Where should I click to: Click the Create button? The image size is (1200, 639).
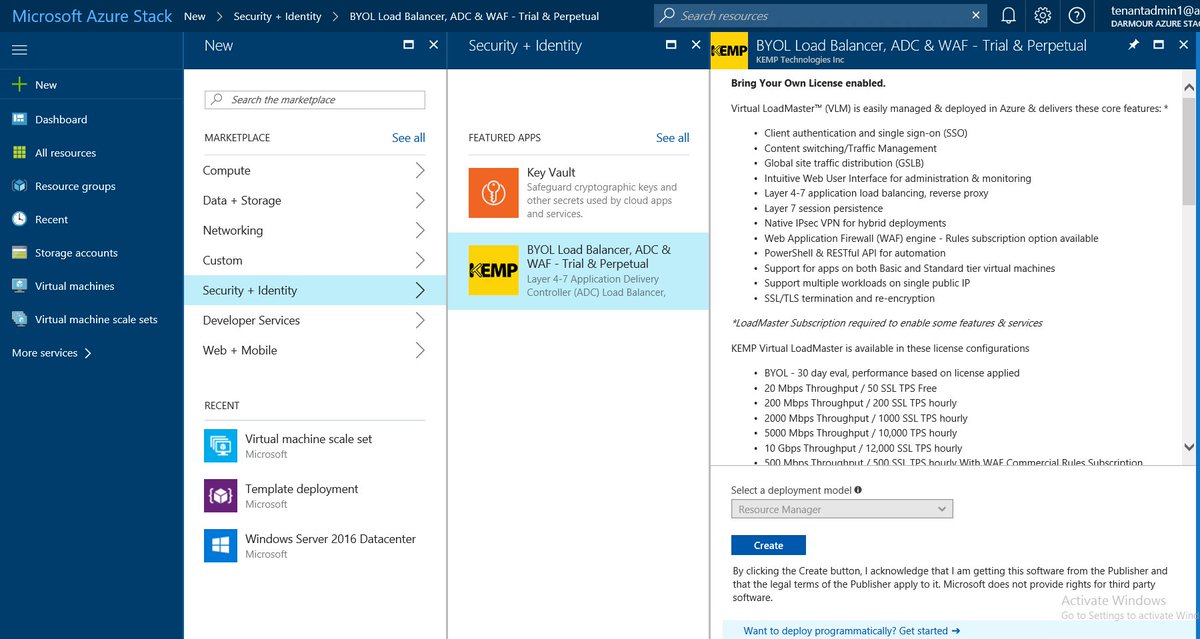point(768,545)
